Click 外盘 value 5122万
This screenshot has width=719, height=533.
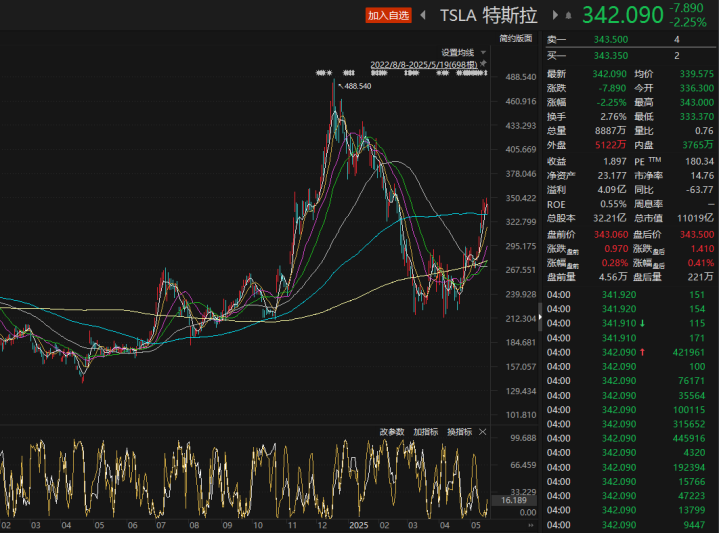[x=610, y=145]
